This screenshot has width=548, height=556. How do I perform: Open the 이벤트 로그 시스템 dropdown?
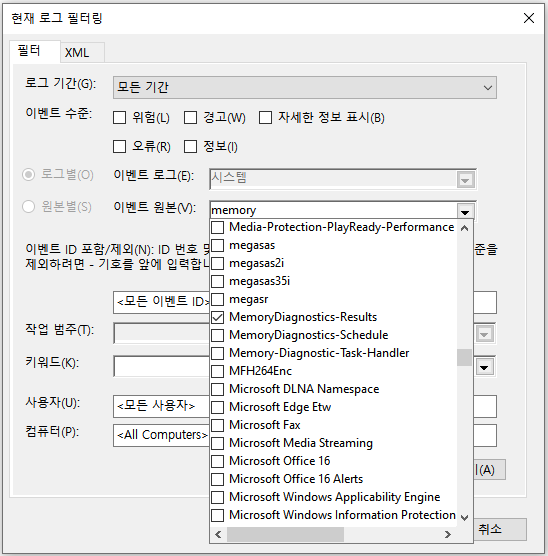pos(465,180)
